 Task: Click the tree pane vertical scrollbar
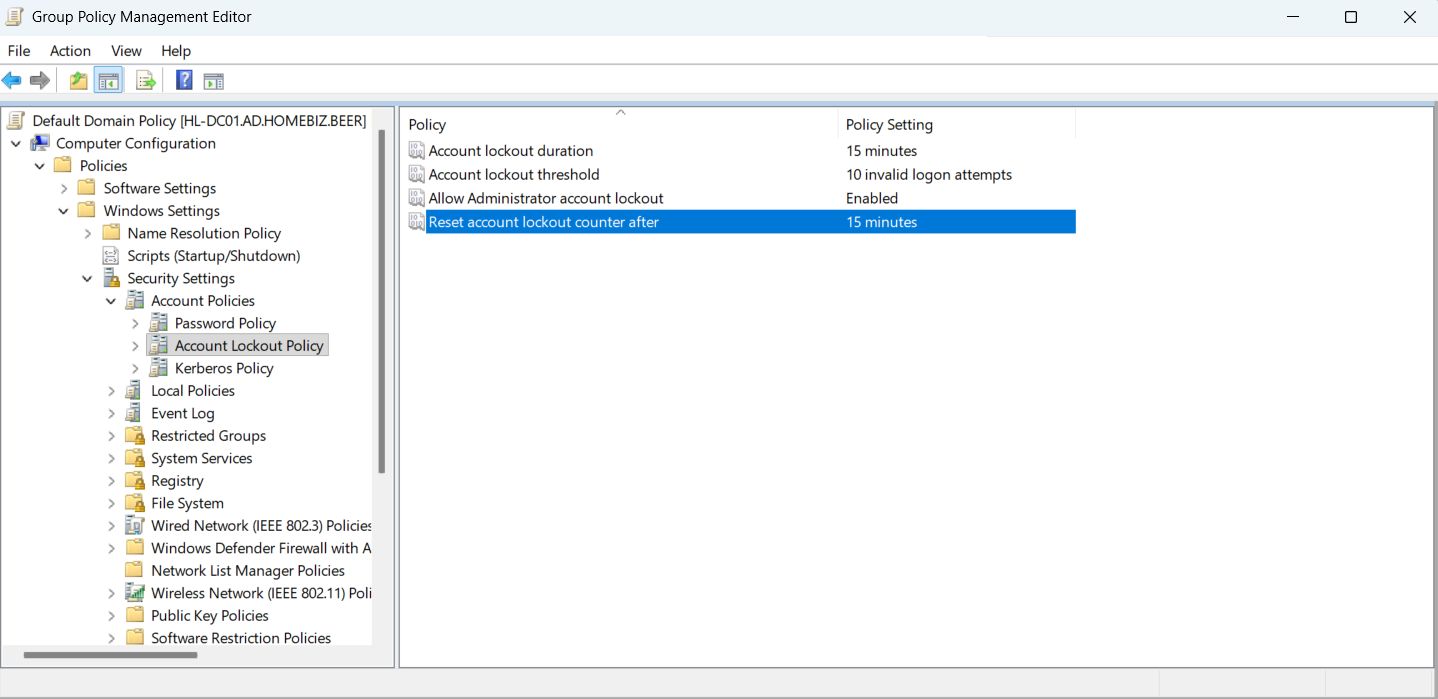coord(381,300)
